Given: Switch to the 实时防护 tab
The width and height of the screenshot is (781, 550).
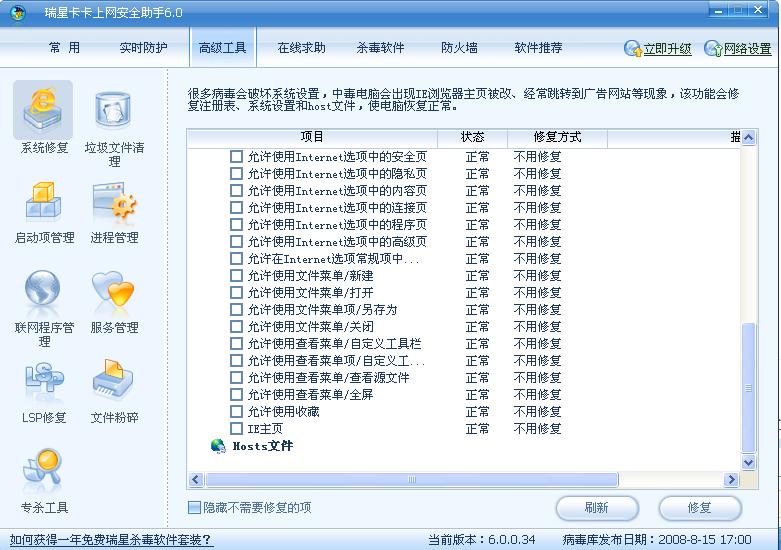Looking at the screenshot, I should coord(143,48).
